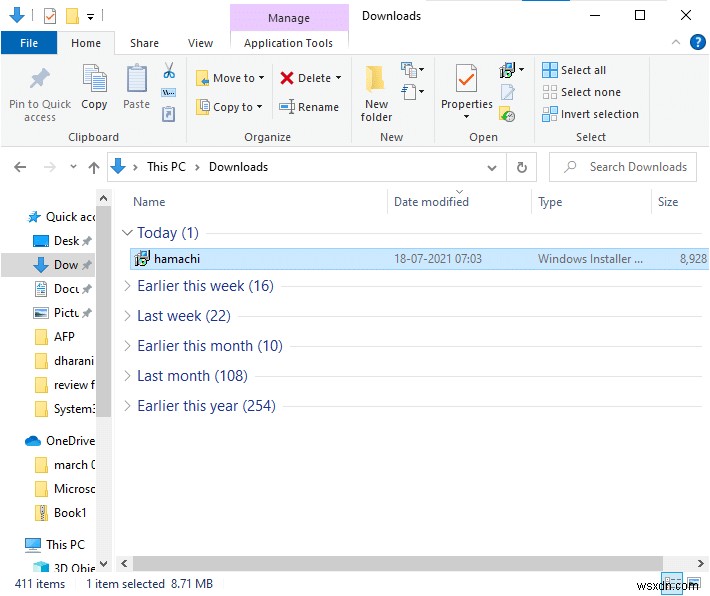This screenshot has width=710, height=596.
Task: Open the Copy to dropdown
Action: 229,107
